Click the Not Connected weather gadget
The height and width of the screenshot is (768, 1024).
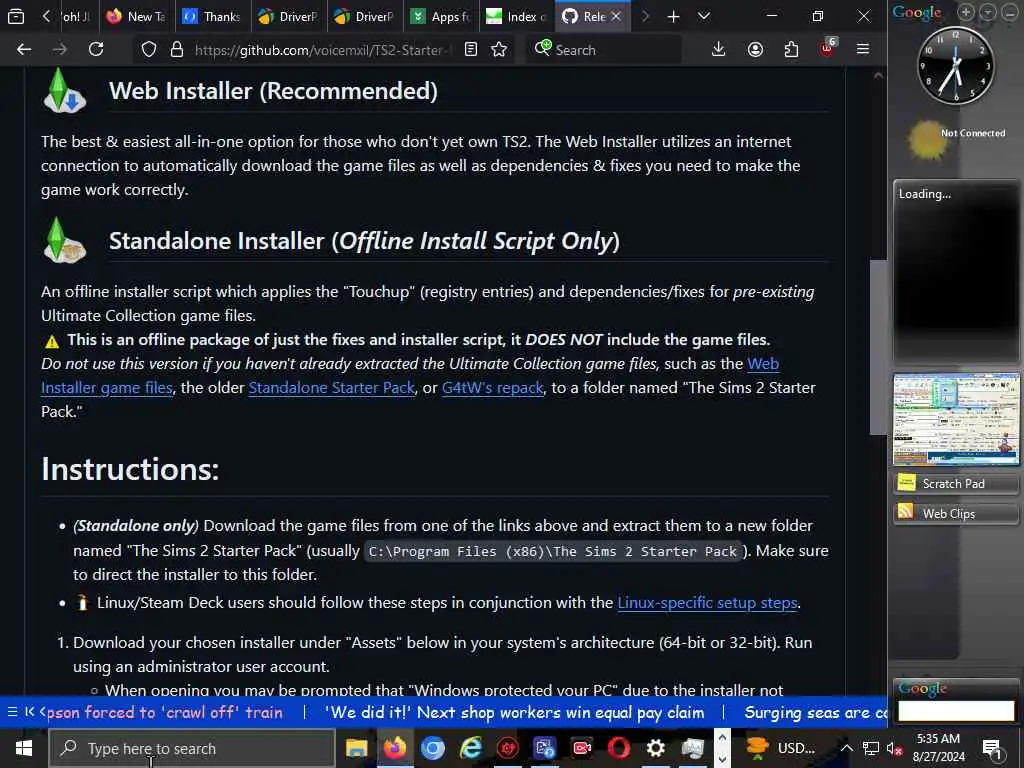coord(957,140)
